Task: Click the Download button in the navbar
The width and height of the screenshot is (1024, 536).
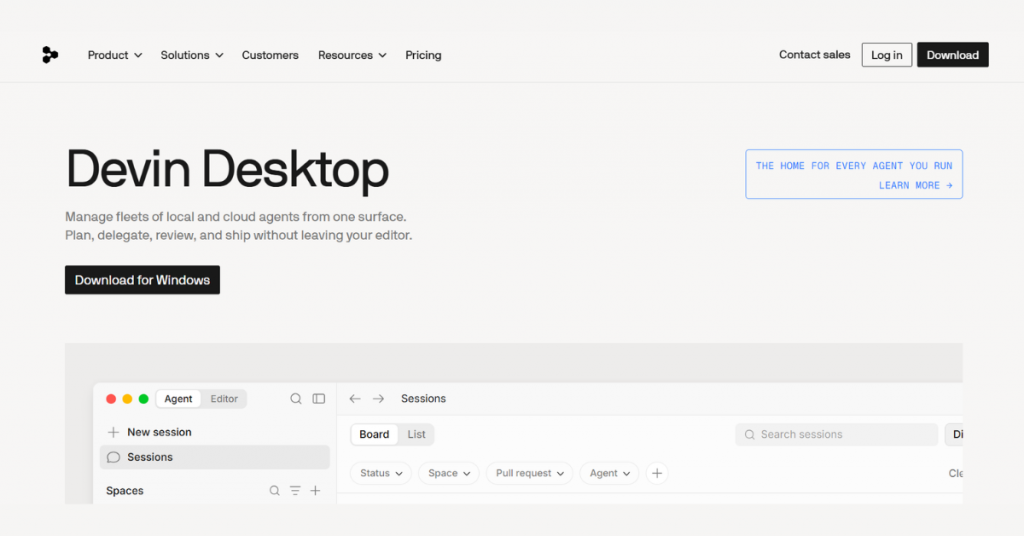Action: 952,55
